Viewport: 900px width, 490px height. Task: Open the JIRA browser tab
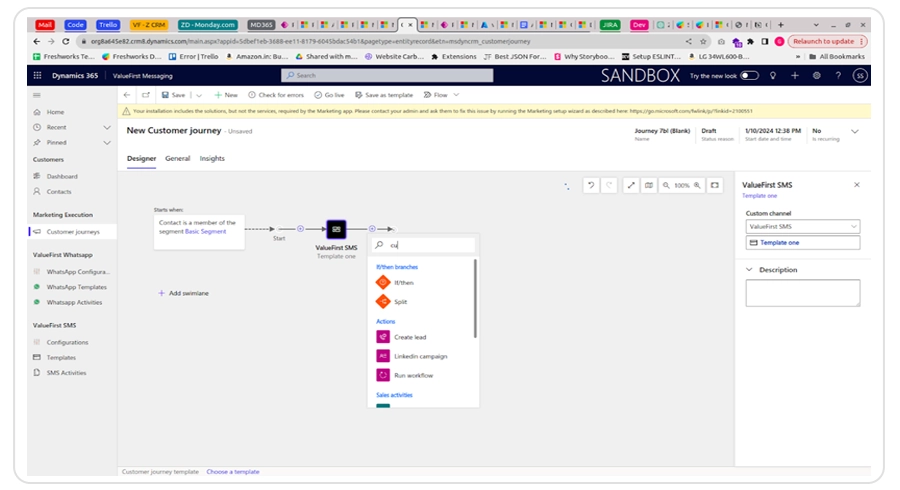pos(610,25)
